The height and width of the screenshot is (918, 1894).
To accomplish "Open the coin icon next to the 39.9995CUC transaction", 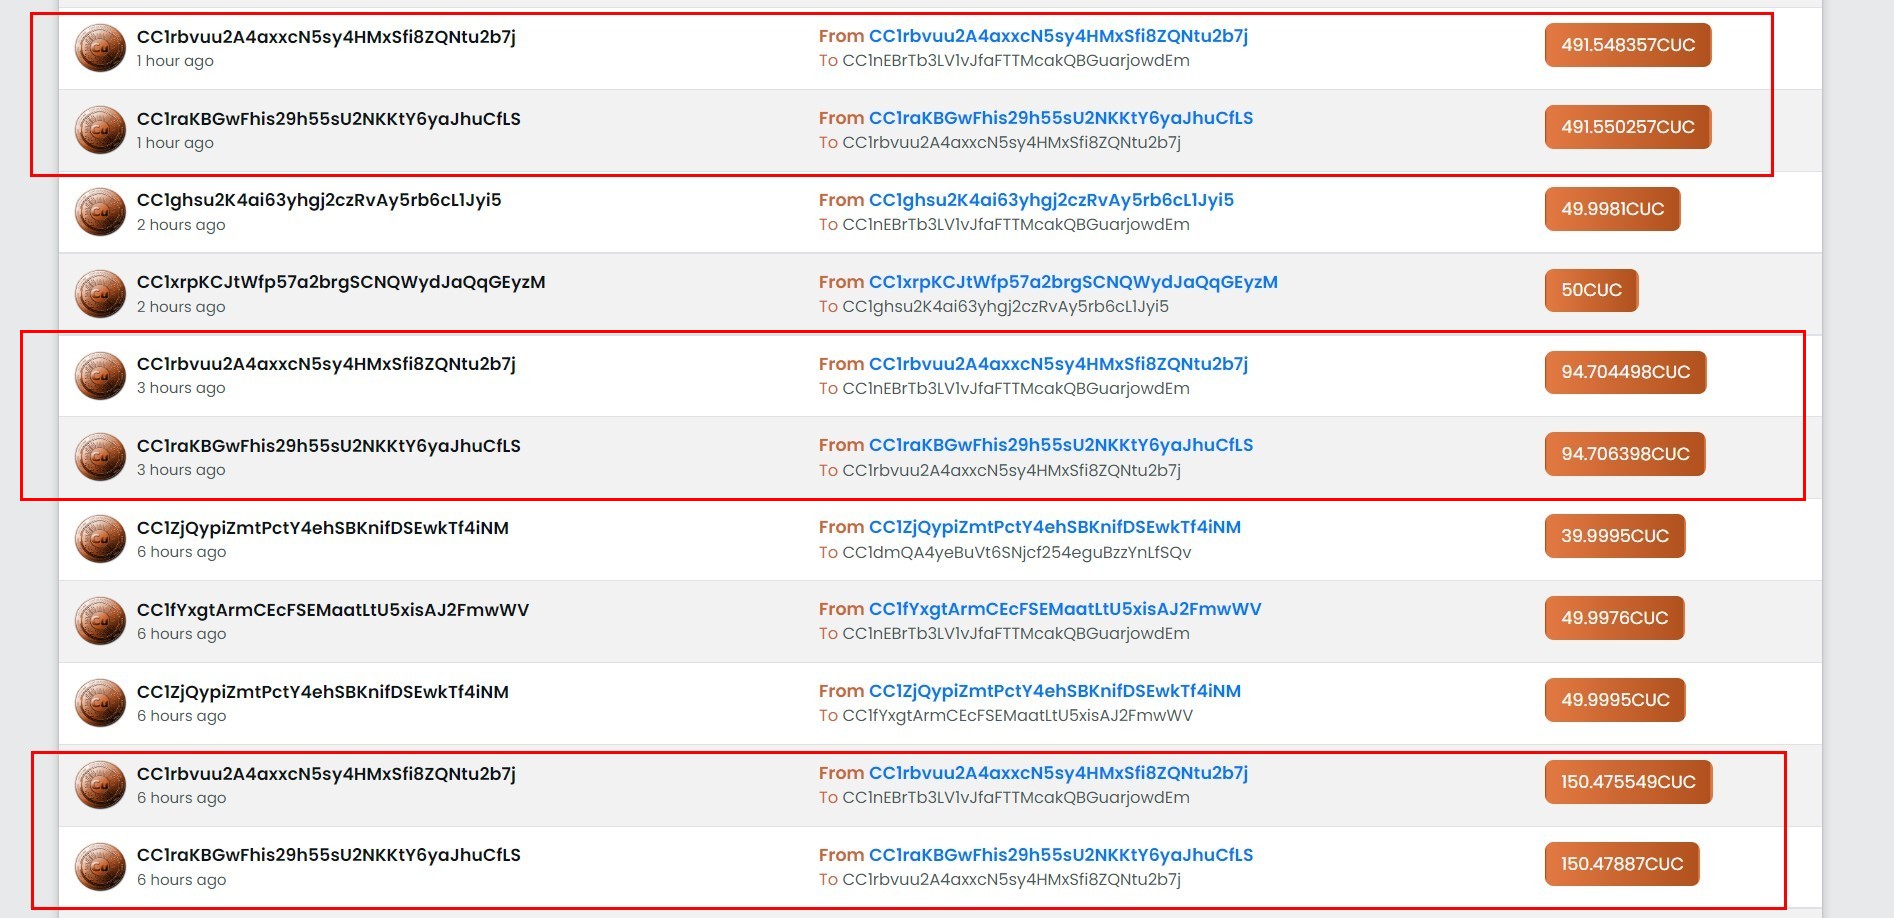I will click(100, 539).
